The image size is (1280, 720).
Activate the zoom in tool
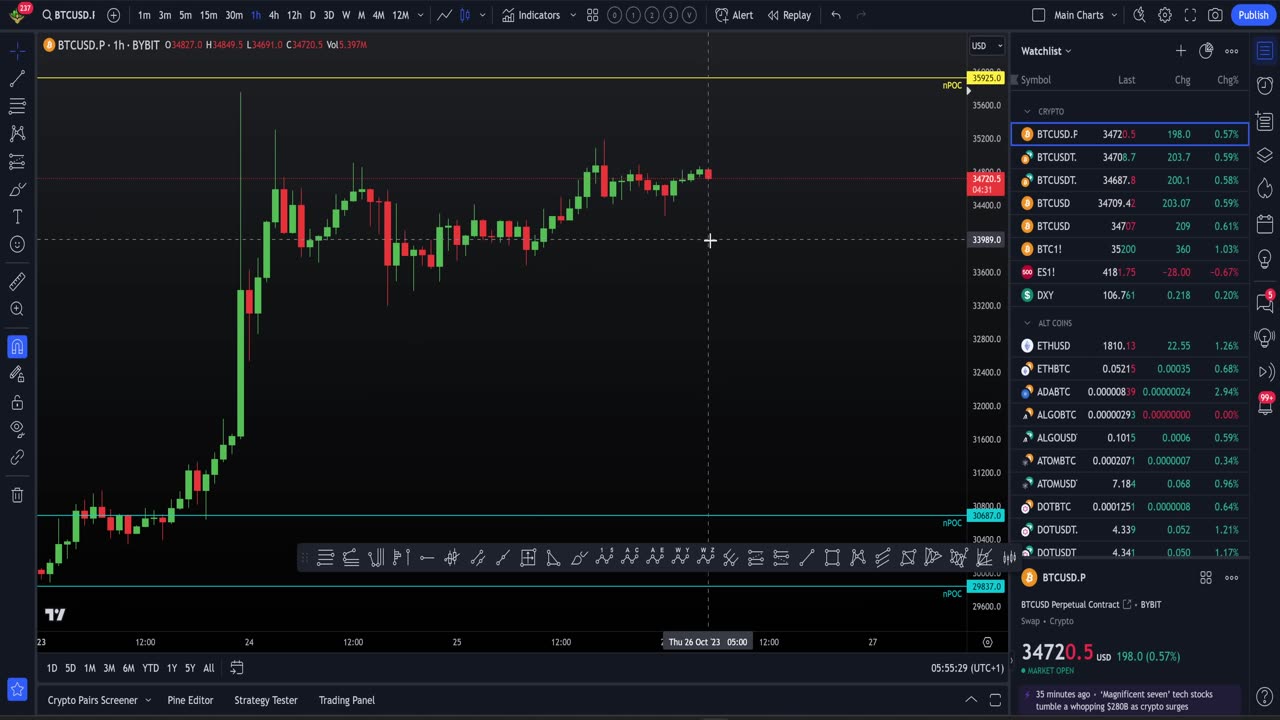(x=17, y=309)
